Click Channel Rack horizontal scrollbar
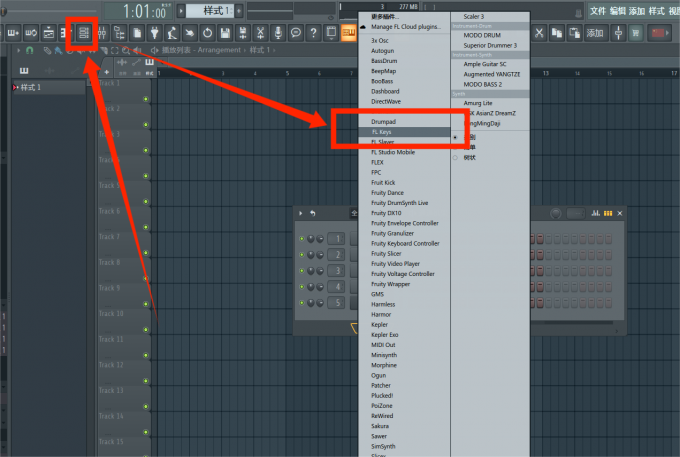 572,323
